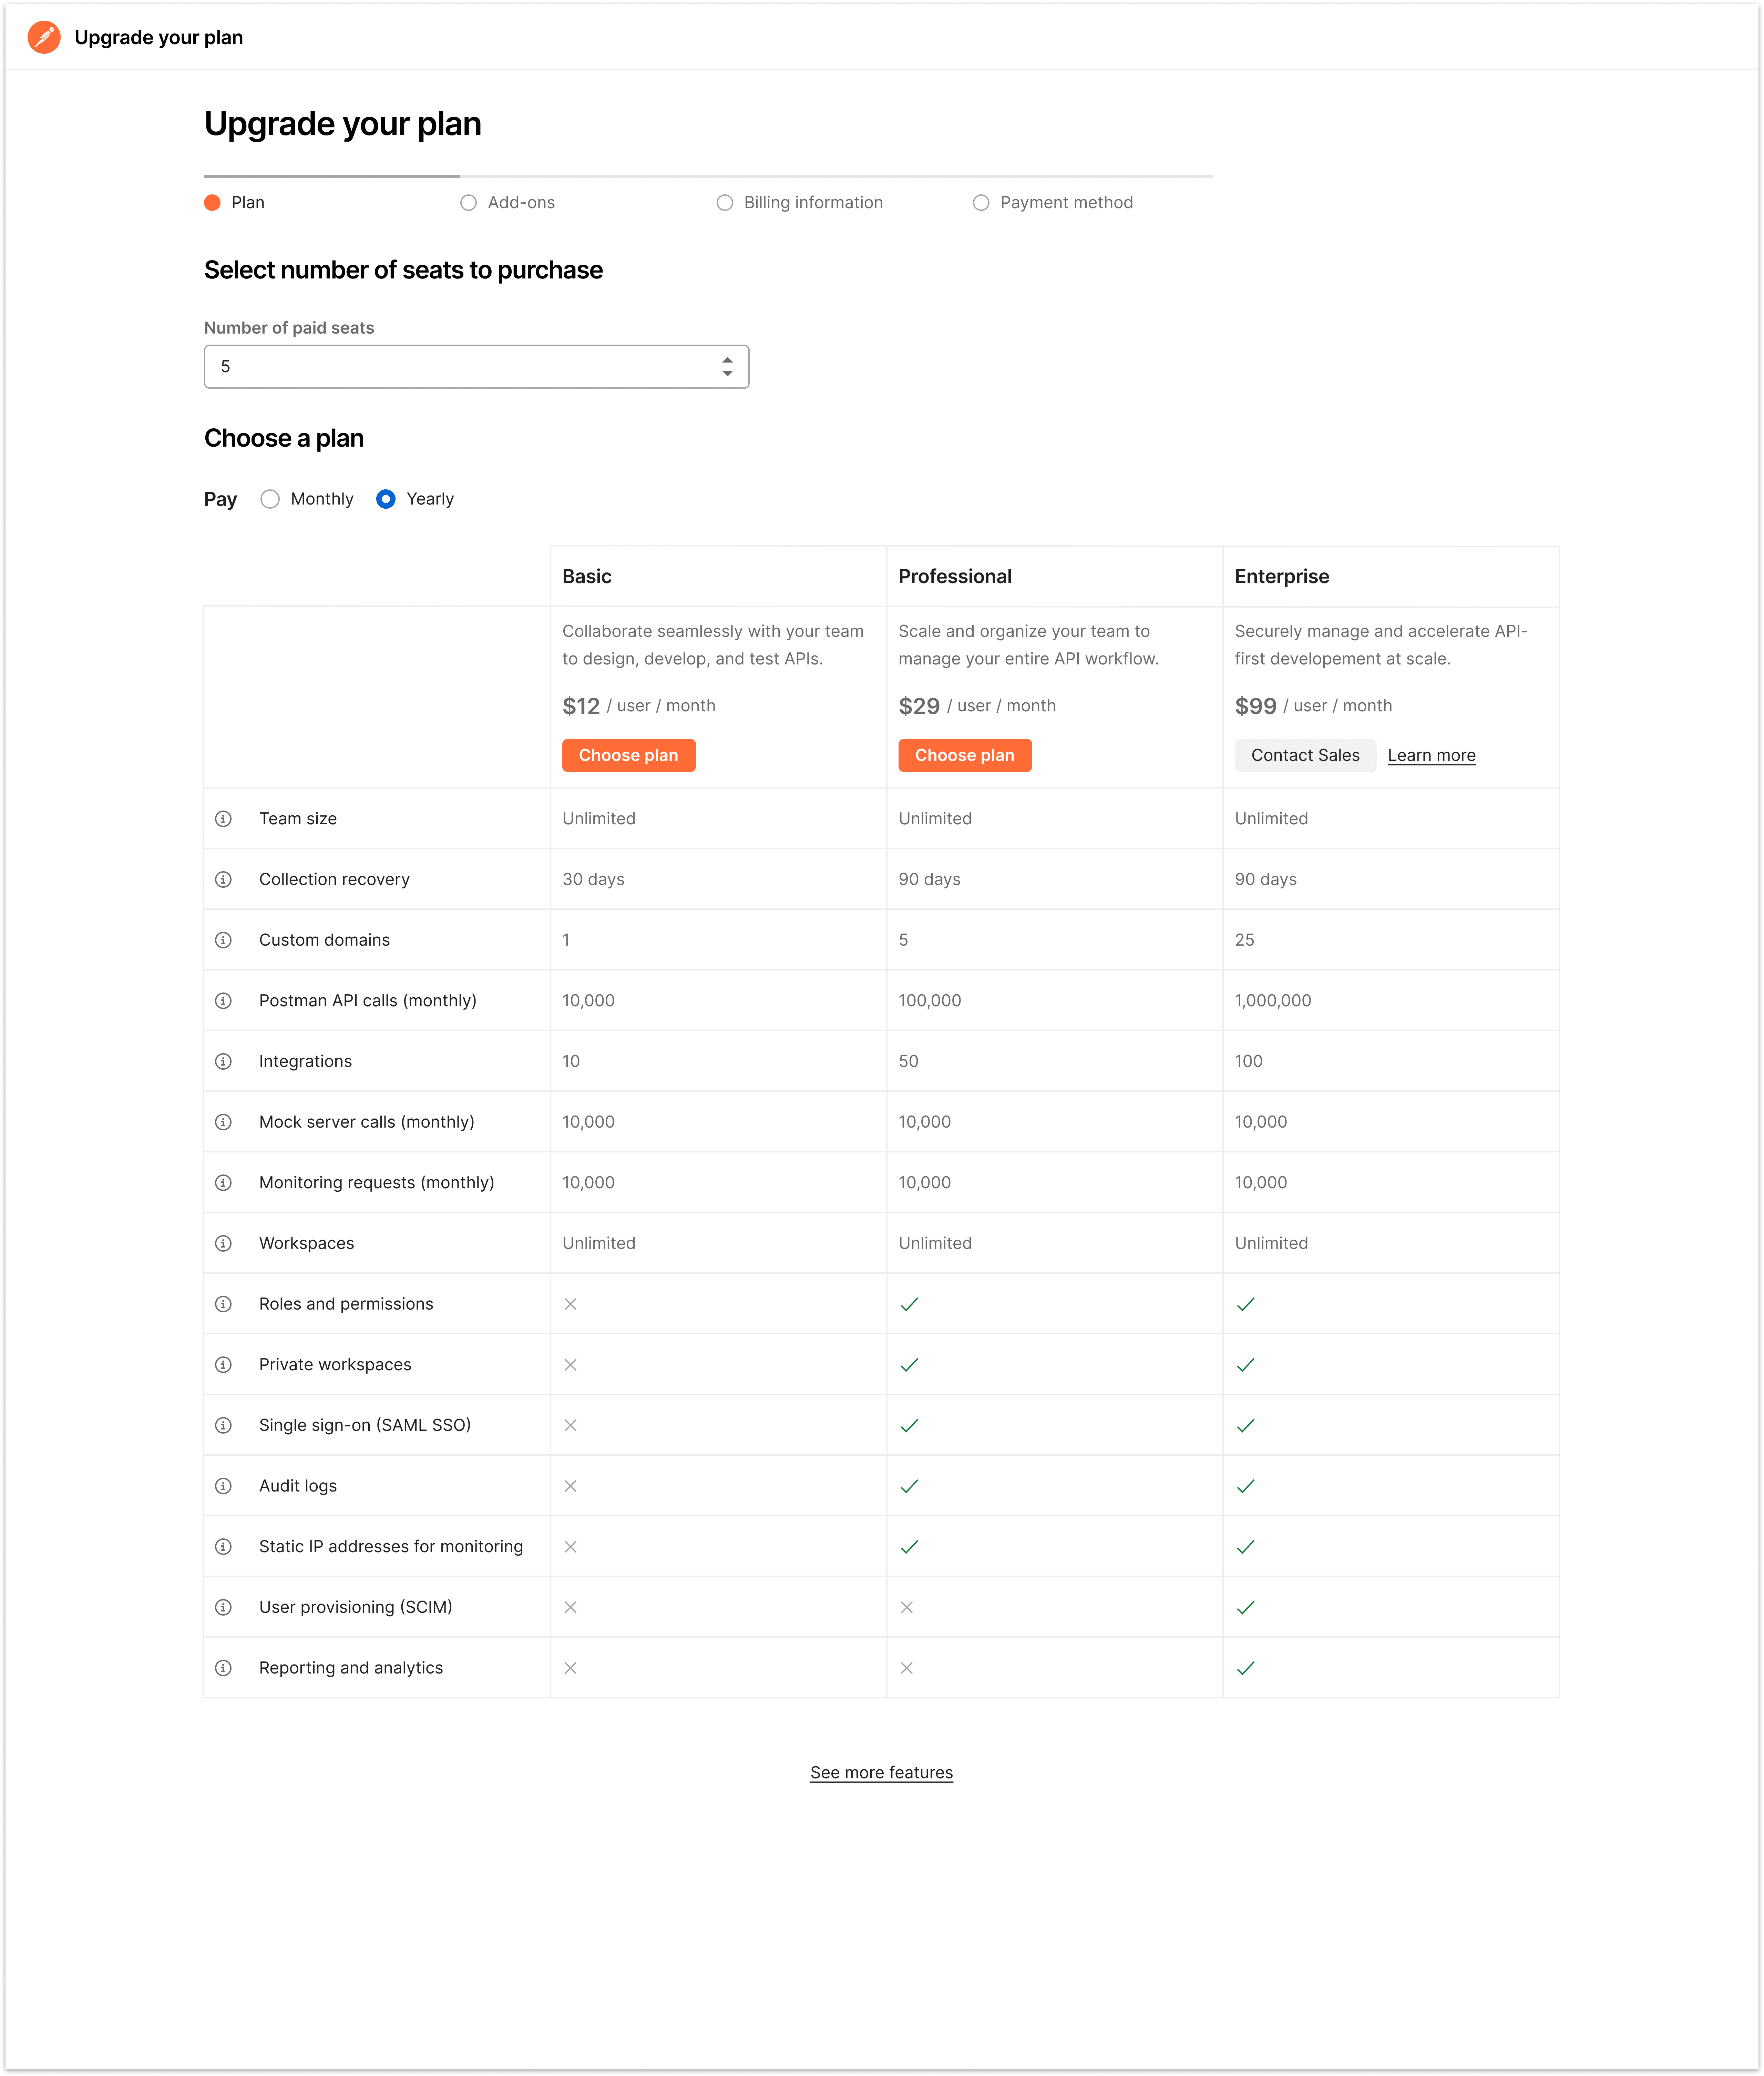The image size is (1764, 2076).
Task: Show info for Reporting and analytics
Action: point(223,1668)
